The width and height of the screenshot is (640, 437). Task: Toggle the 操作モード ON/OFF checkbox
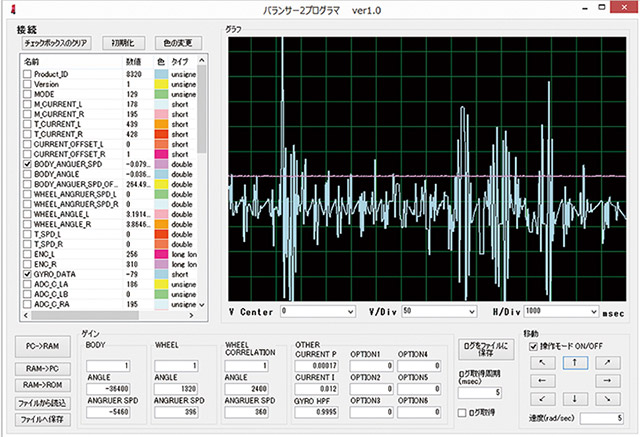tap(533, 346)
